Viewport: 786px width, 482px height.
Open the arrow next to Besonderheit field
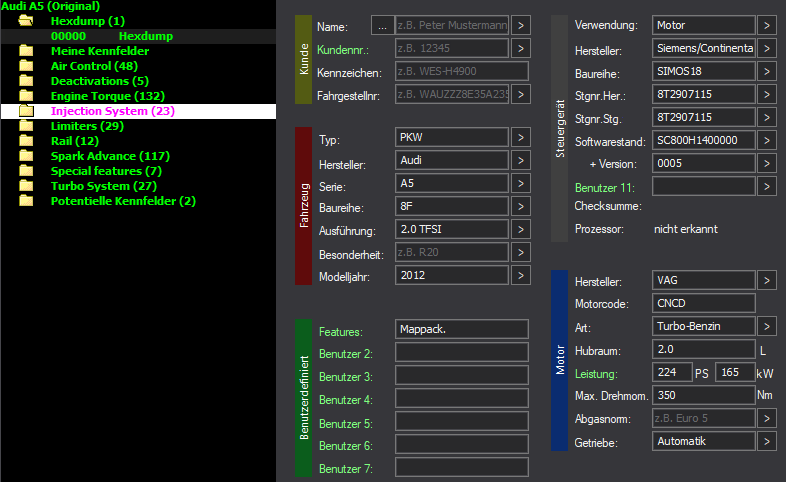[521, 253]
